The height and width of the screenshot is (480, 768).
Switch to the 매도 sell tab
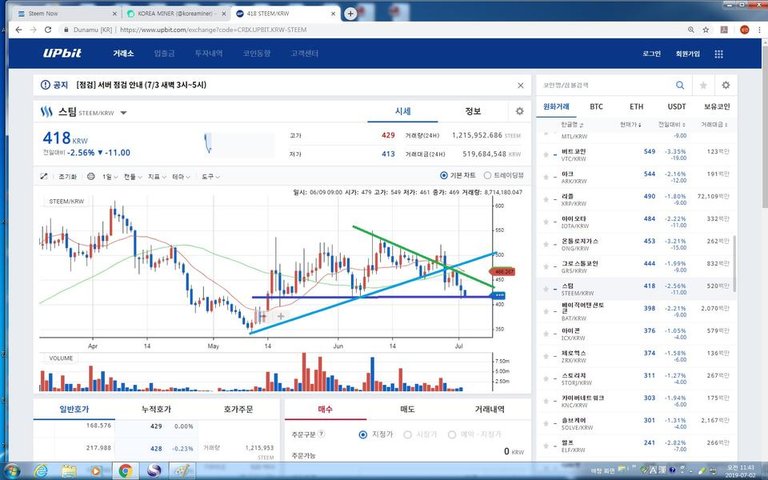[x=408, y=409]
